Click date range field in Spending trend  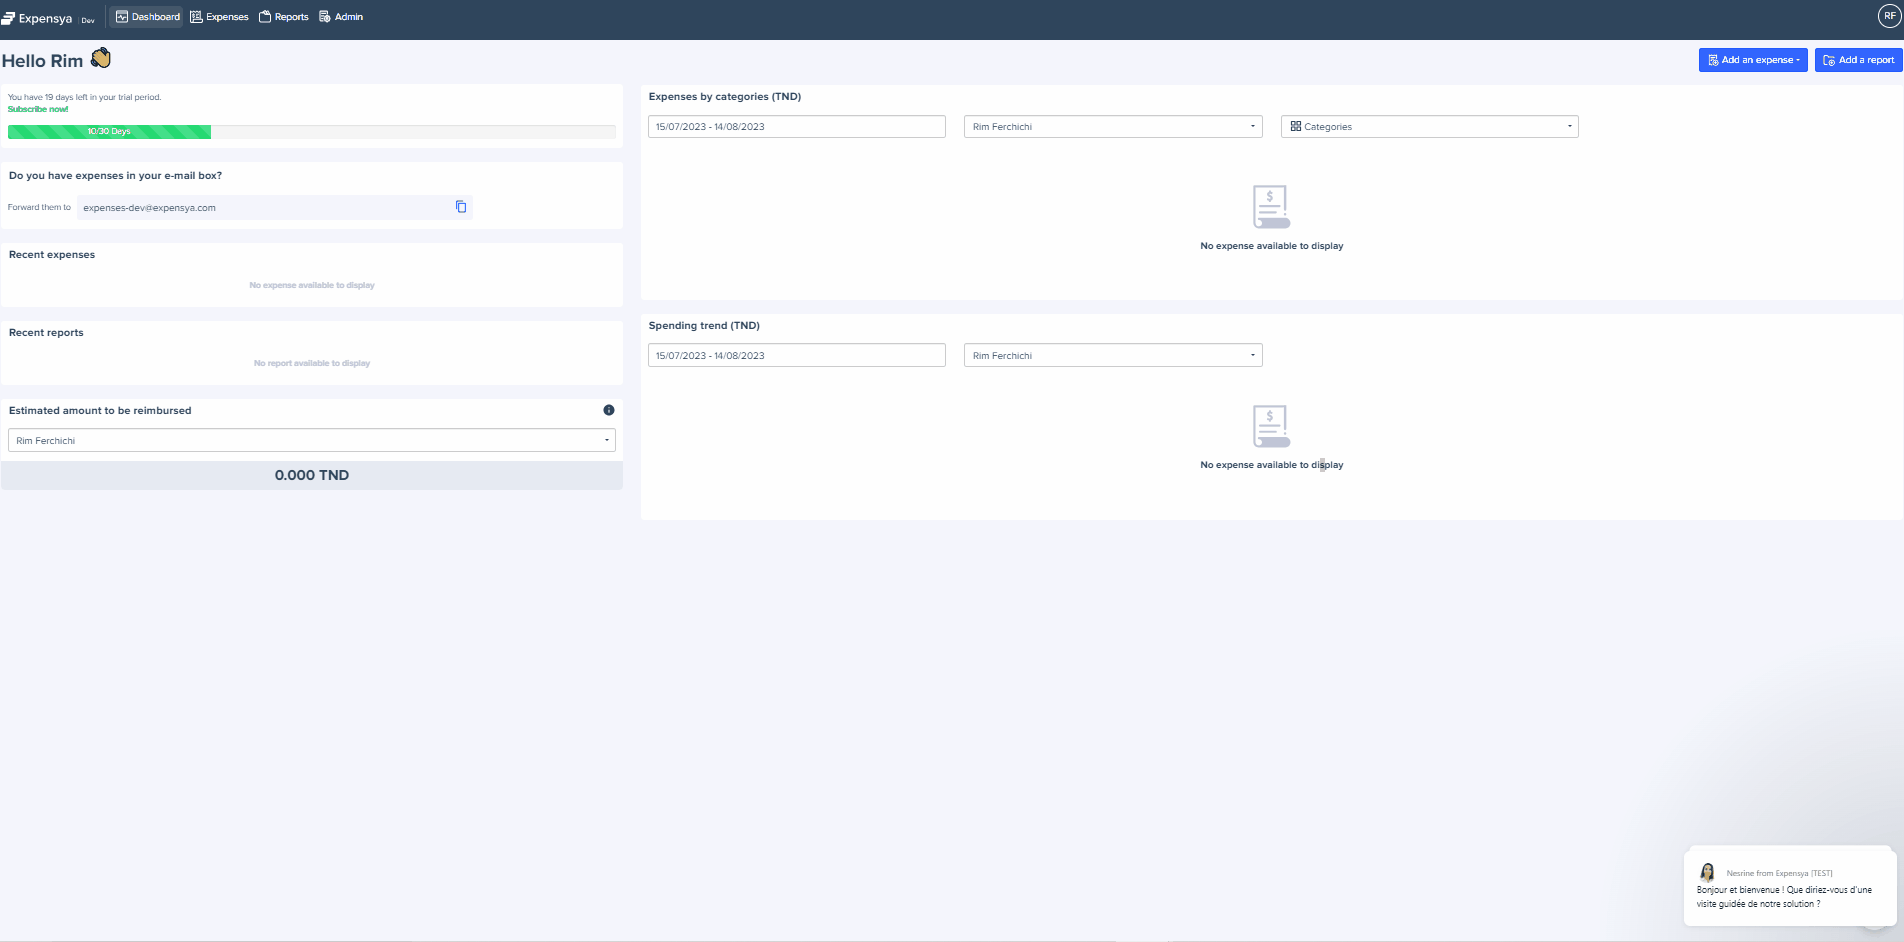[796, 356]
